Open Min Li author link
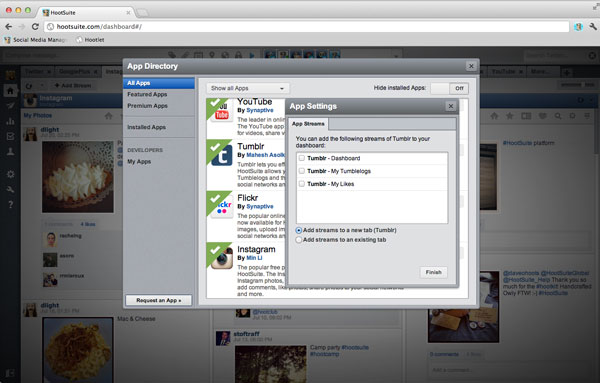This screenshot has height=383, width=600. [254, 258]
